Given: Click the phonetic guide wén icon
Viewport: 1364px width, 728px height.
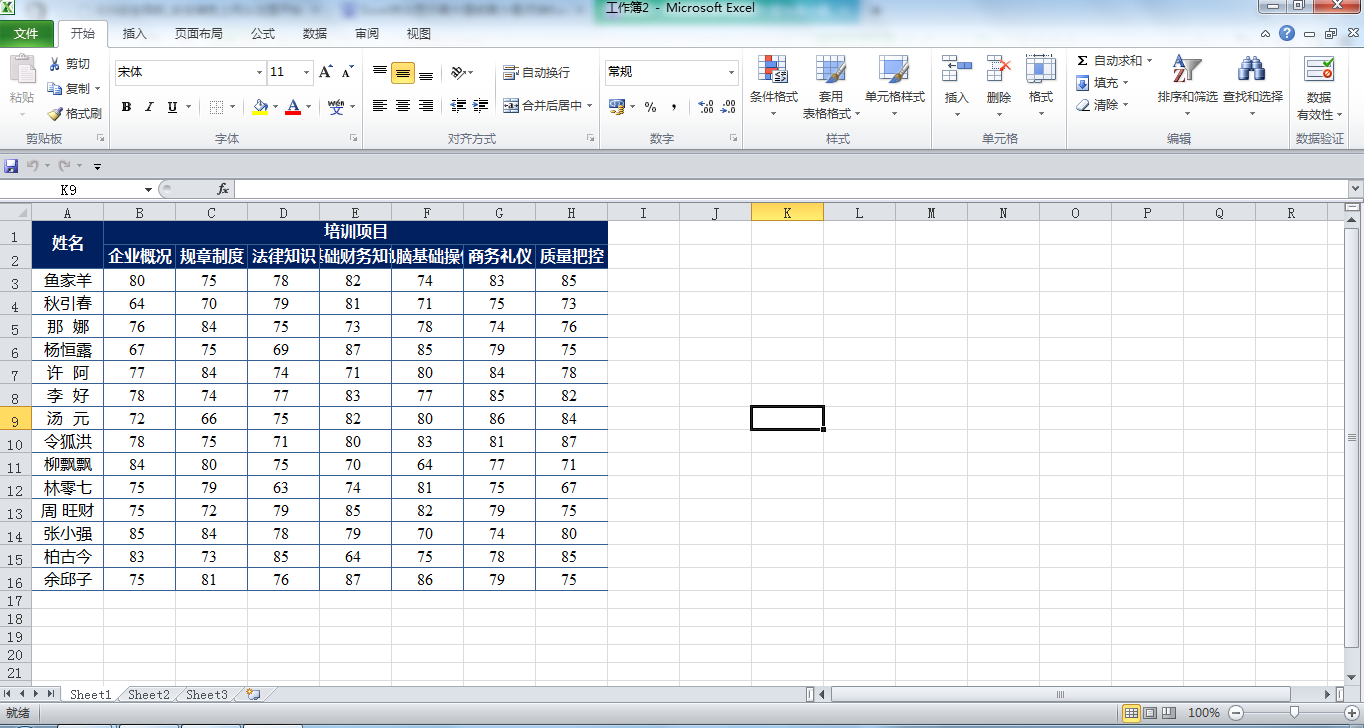Looking at the screenshot, I should (x=336, y=106).
